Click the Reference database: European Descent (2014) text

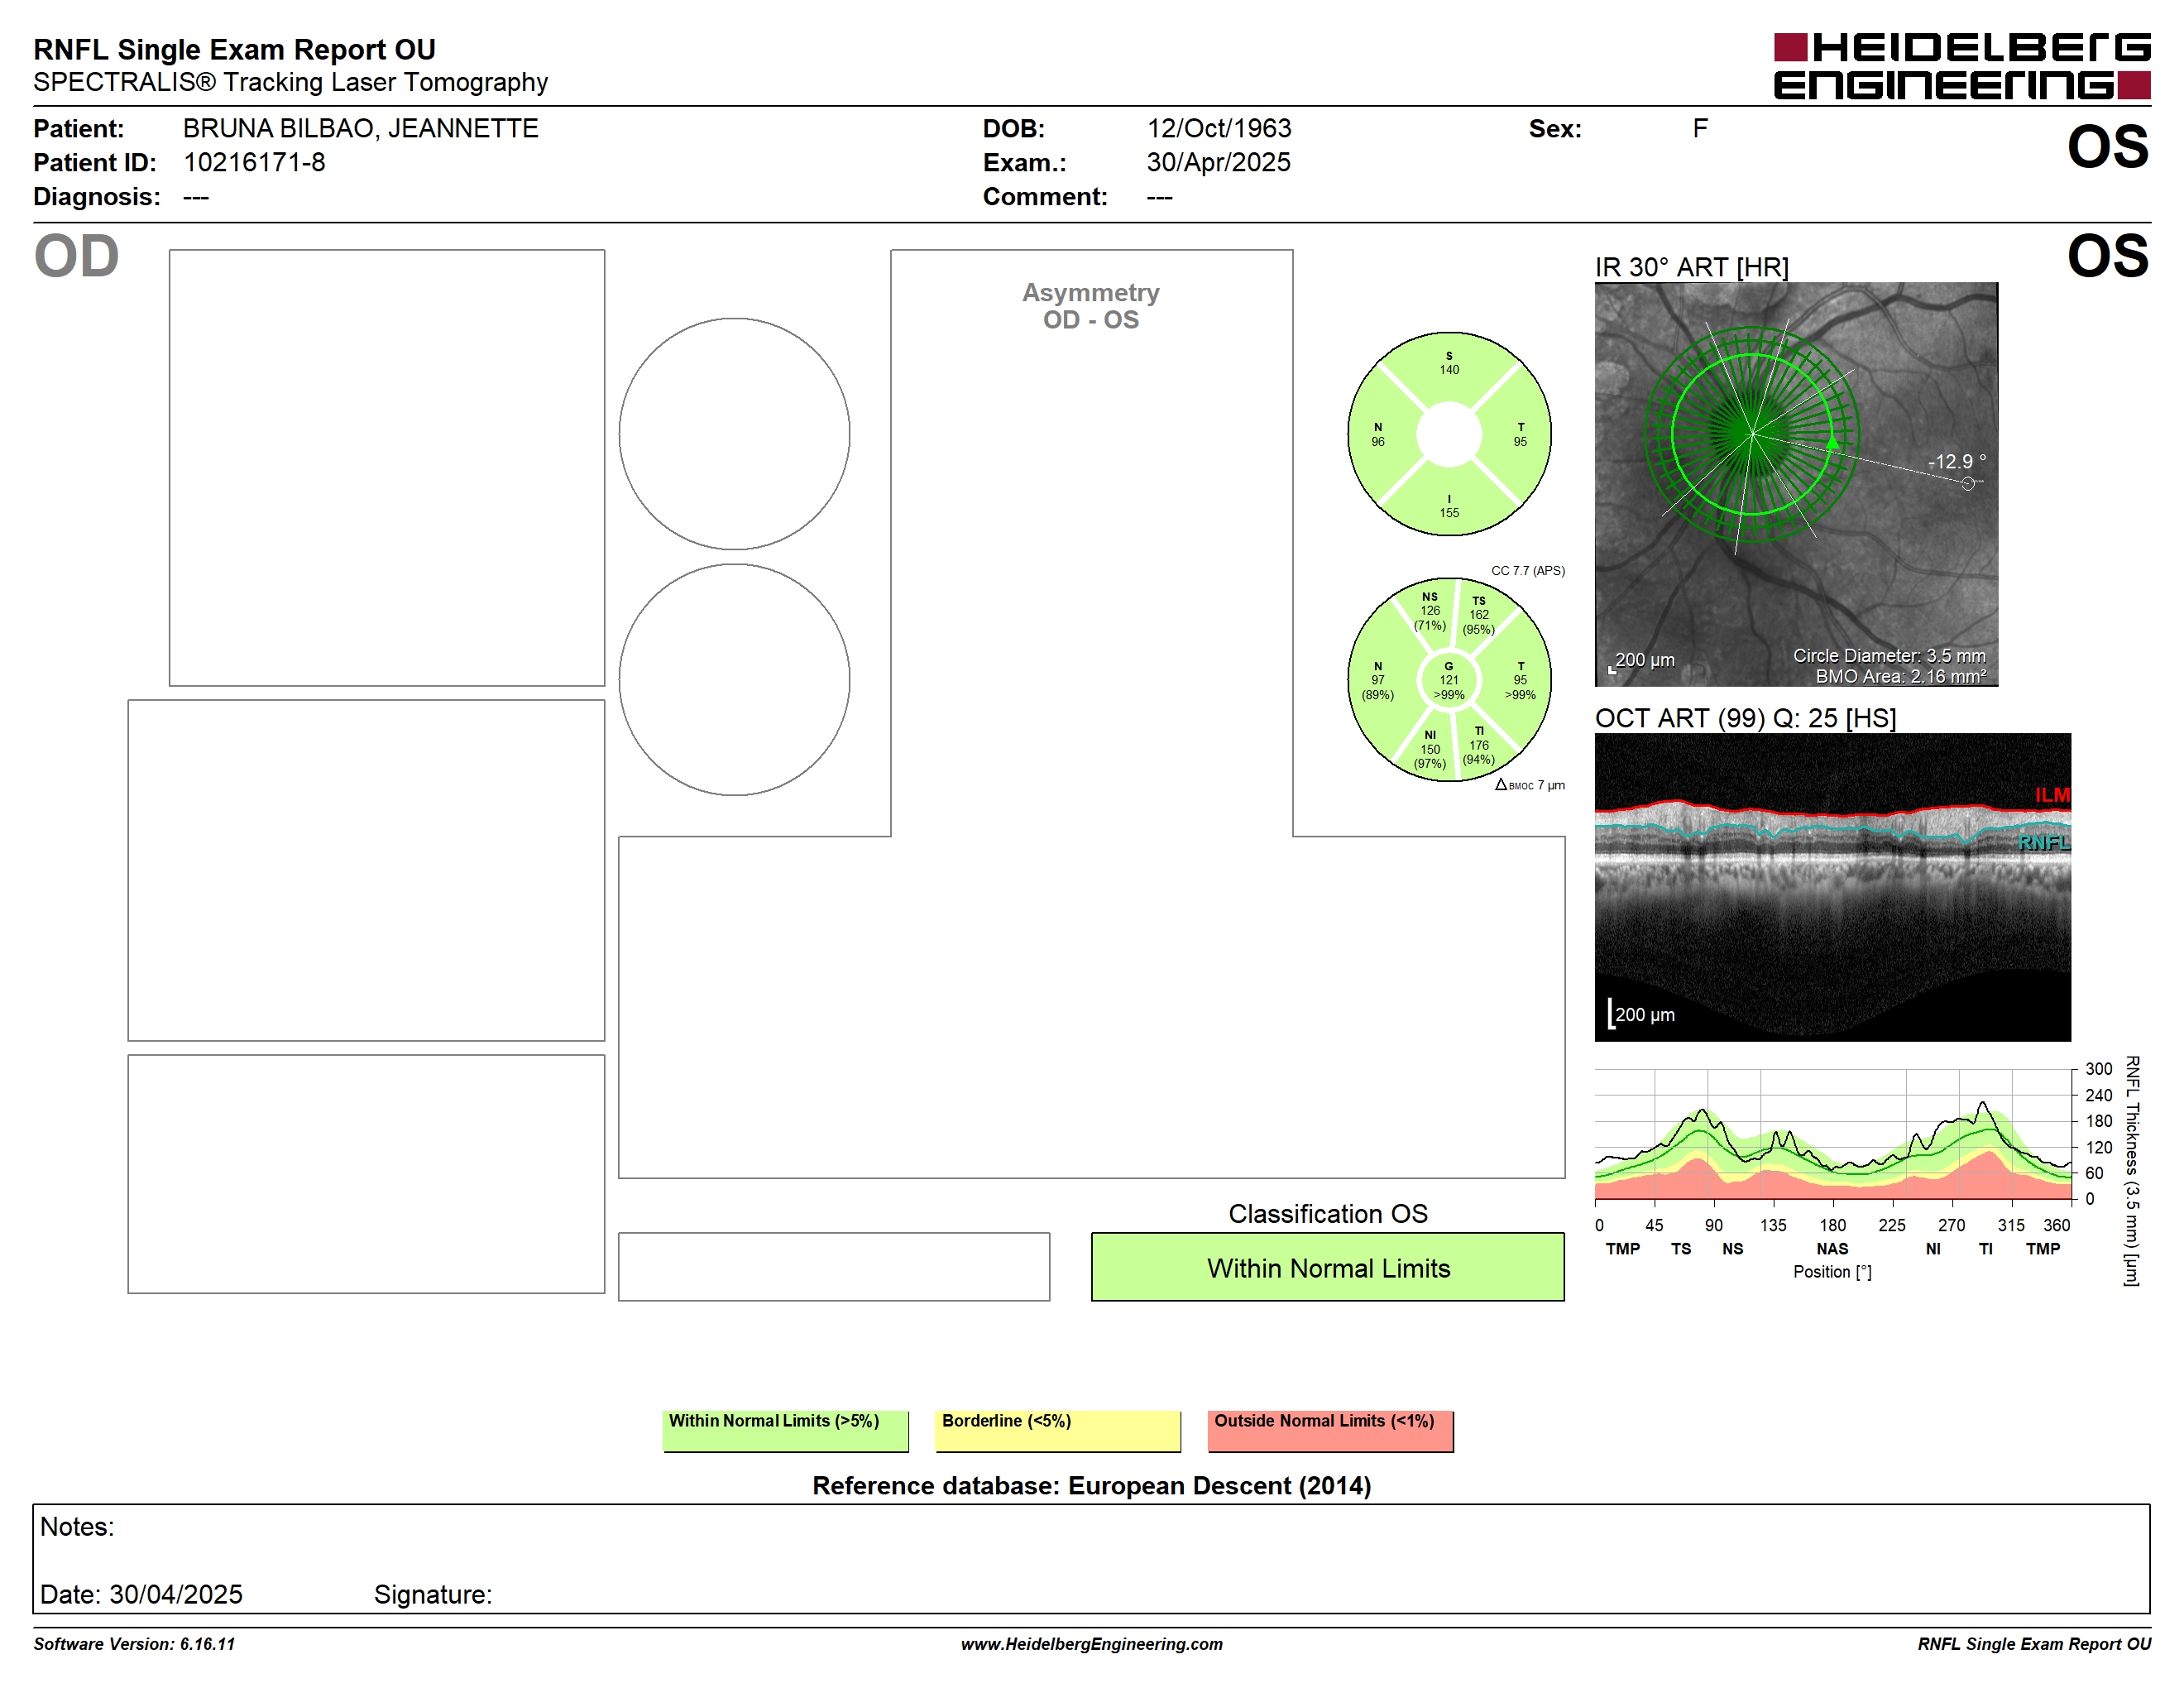(x=1092, y=1486)
